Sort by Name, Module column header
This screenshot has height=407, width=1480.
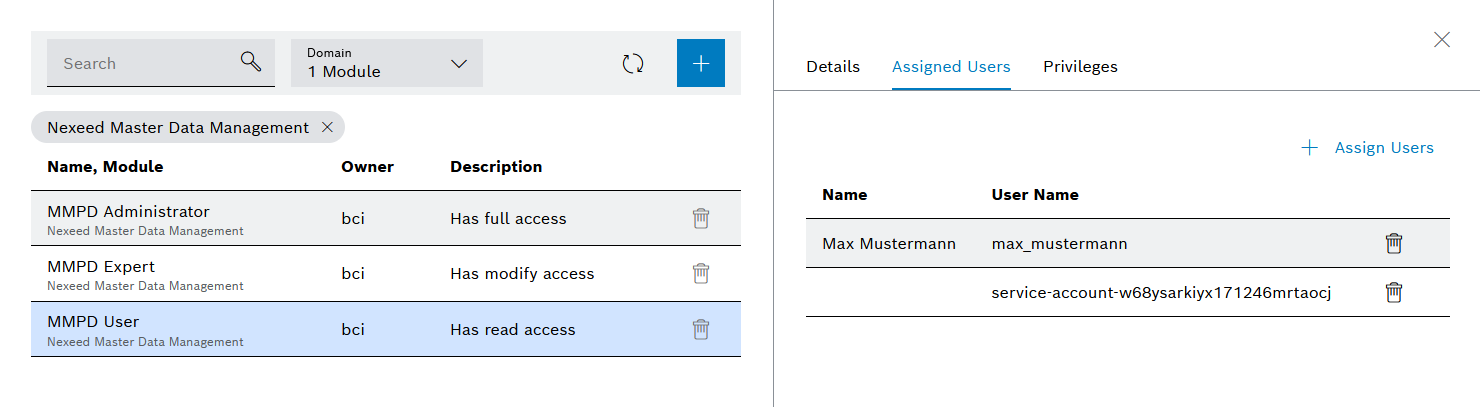(105, 167)
